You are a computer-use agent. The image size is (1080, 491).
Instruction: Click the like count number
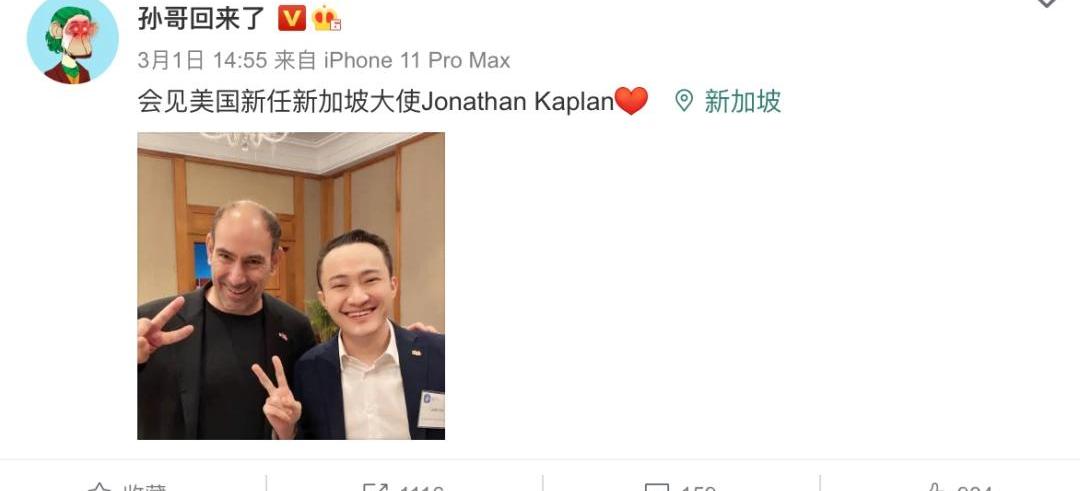tap(974, 488)
